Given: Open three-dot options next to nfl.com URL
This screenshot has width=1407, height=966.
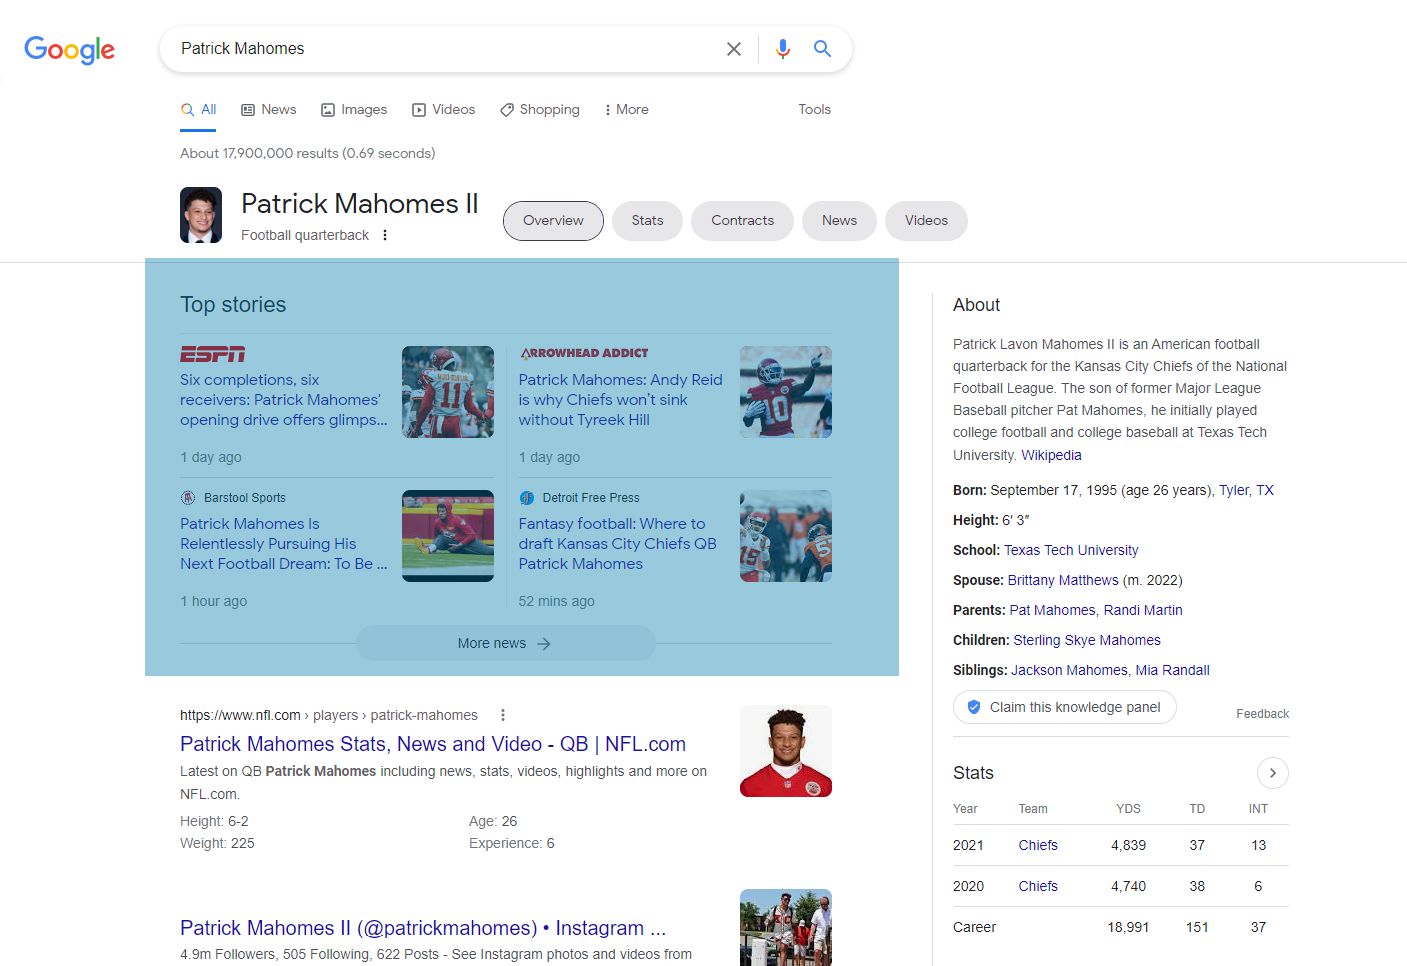Looking at the screenshot, I should (503, 715).
